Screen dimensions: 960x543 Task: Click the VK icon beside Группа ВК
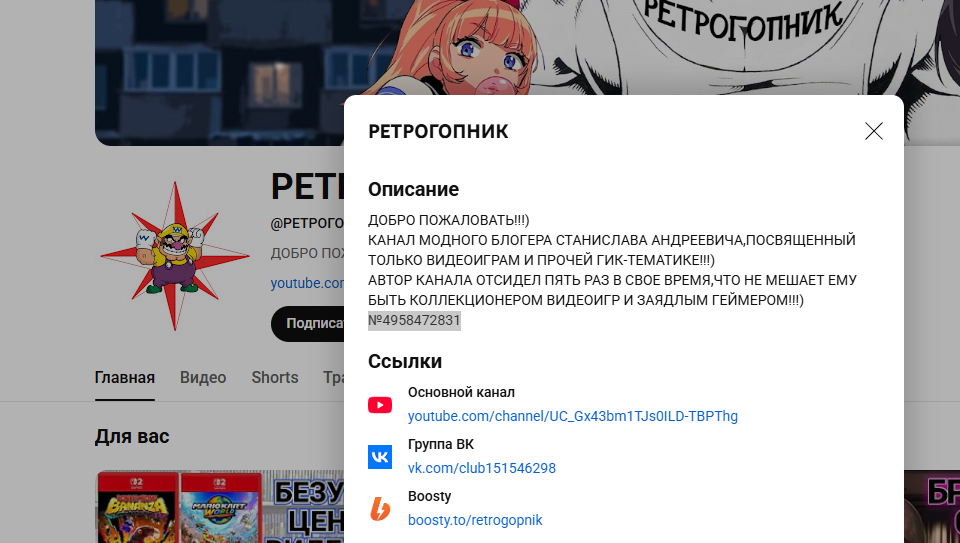(380, 457)
